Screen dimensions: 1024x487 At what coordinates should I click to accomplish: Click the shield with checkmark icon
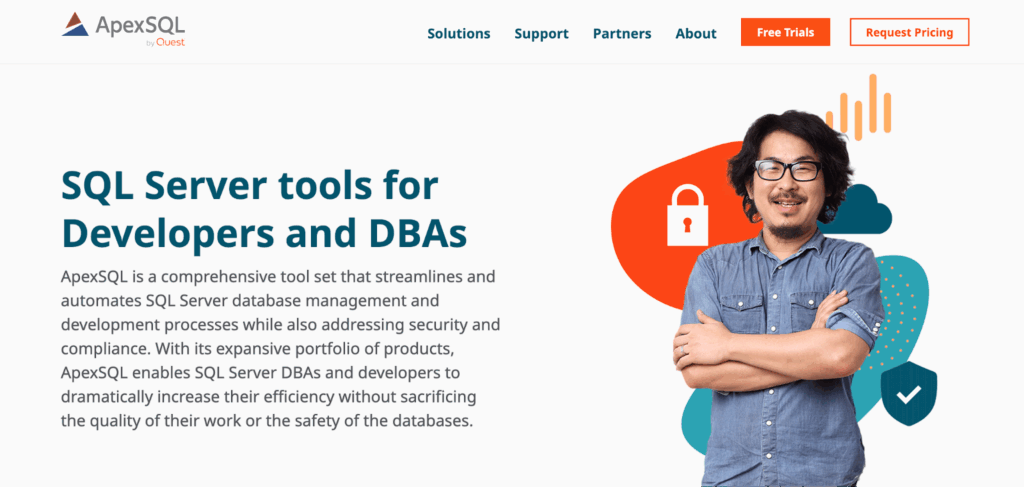pos(908,393)
